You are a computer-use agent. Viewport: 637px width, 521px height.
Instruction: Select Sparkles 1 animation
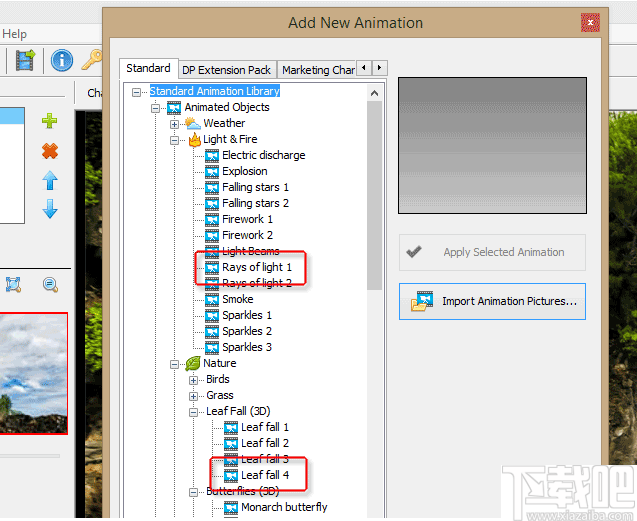[247, 315]
